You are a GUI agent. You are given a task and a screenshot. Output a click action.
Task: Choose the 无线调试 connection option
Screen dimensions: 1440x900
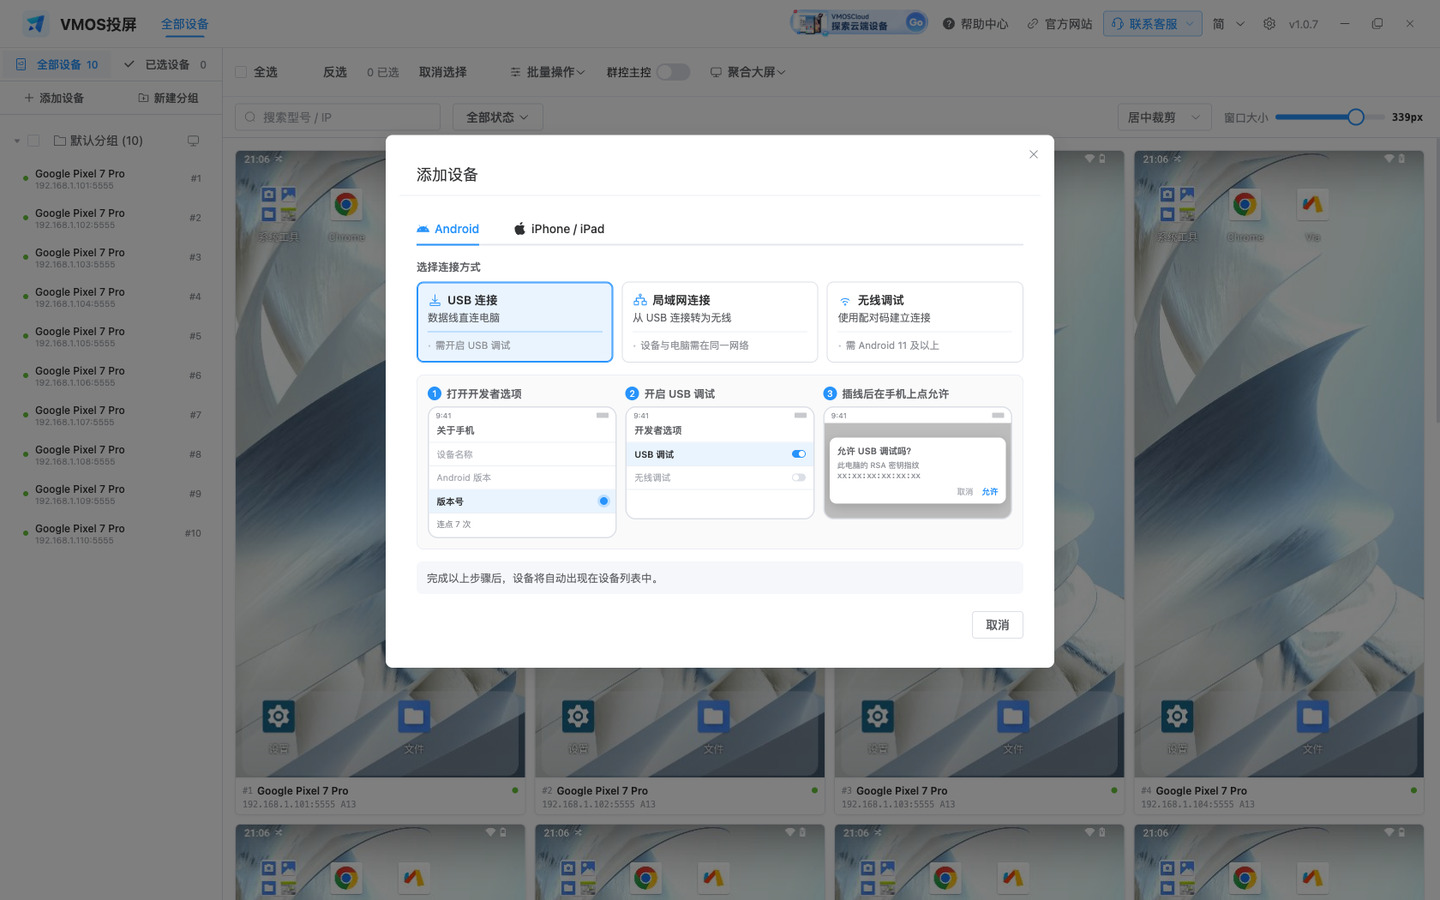click(925, 322)
